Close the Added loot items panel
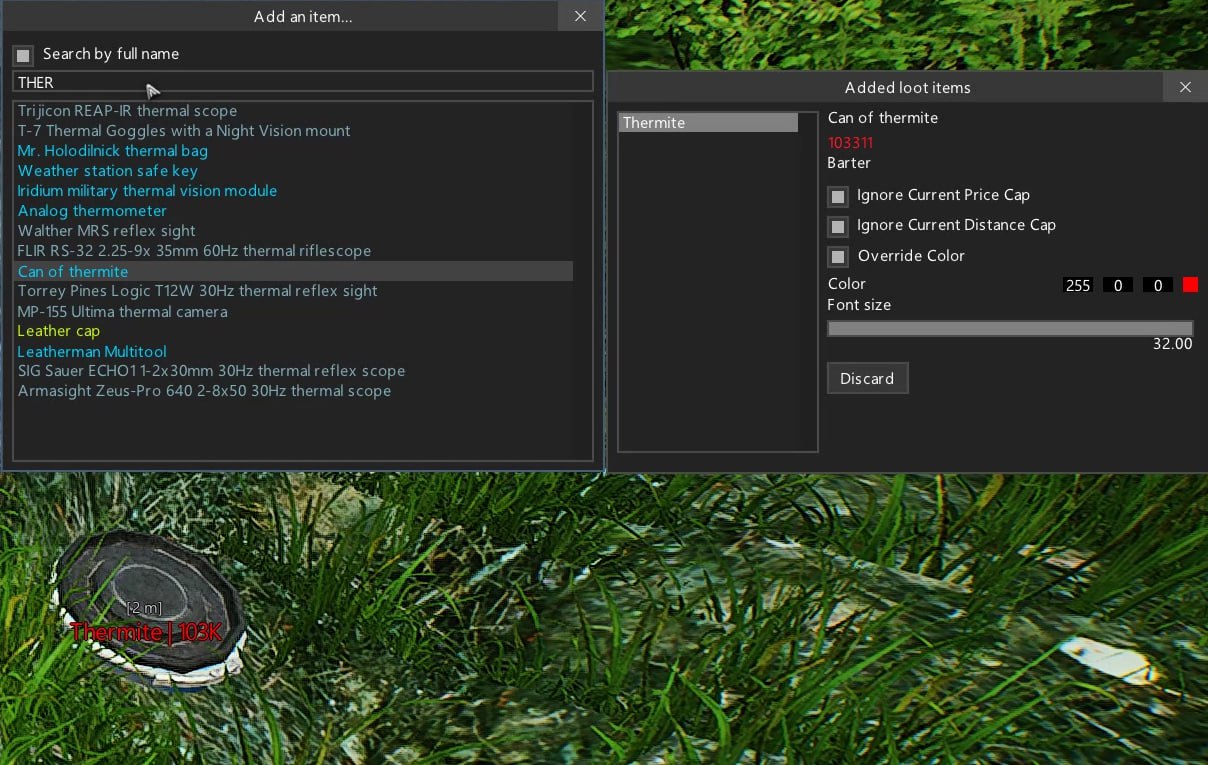The height and width of the screenshot is (765, 1208). (x=1185, y=87)
